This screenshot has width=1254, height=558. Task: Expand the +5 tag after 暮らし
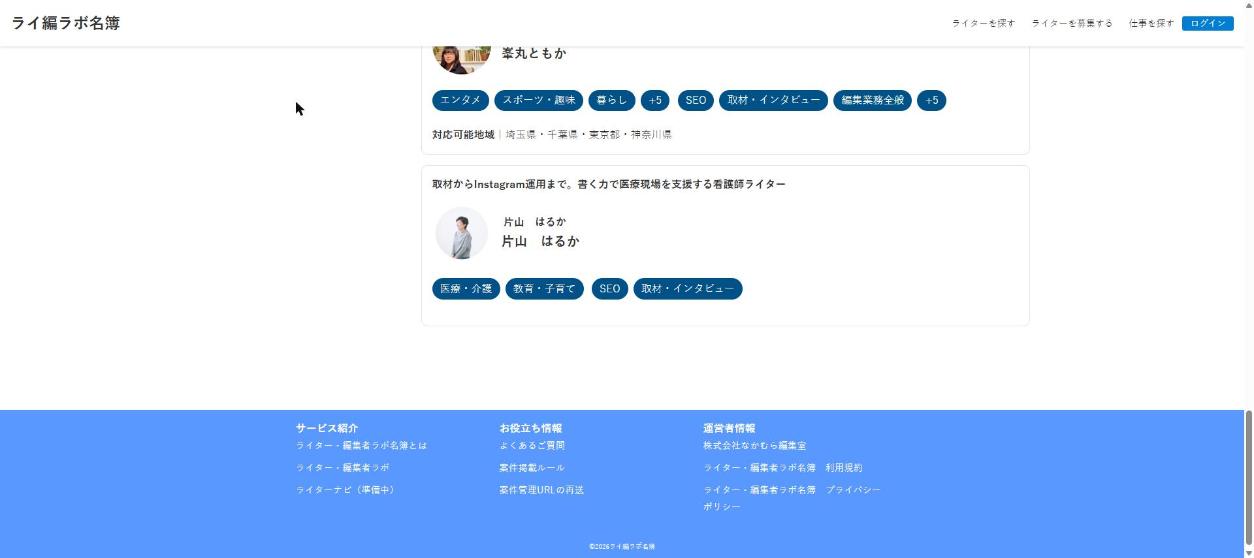coord(655,100)
